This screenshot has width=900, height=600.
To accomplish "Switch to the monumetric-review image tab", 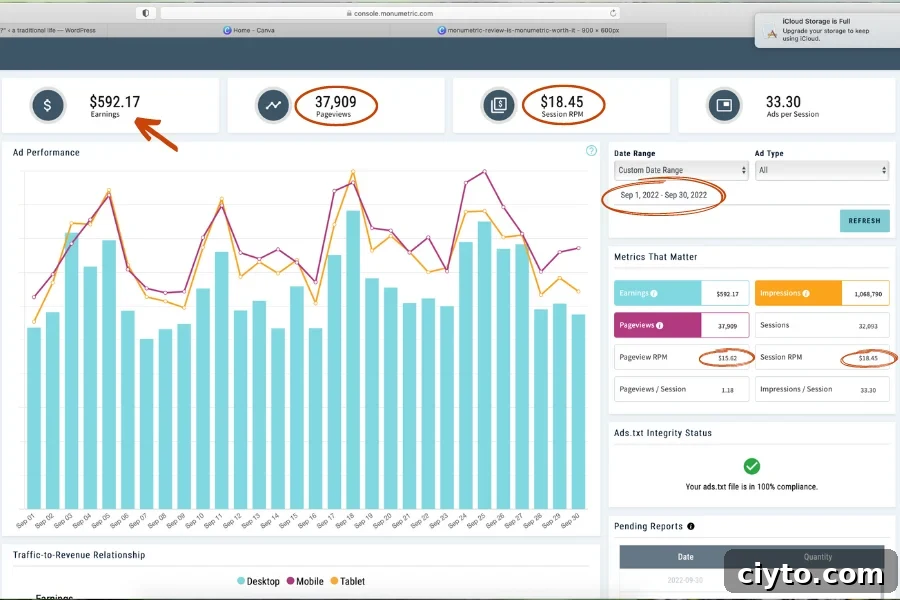I will (x=528, y=30).
